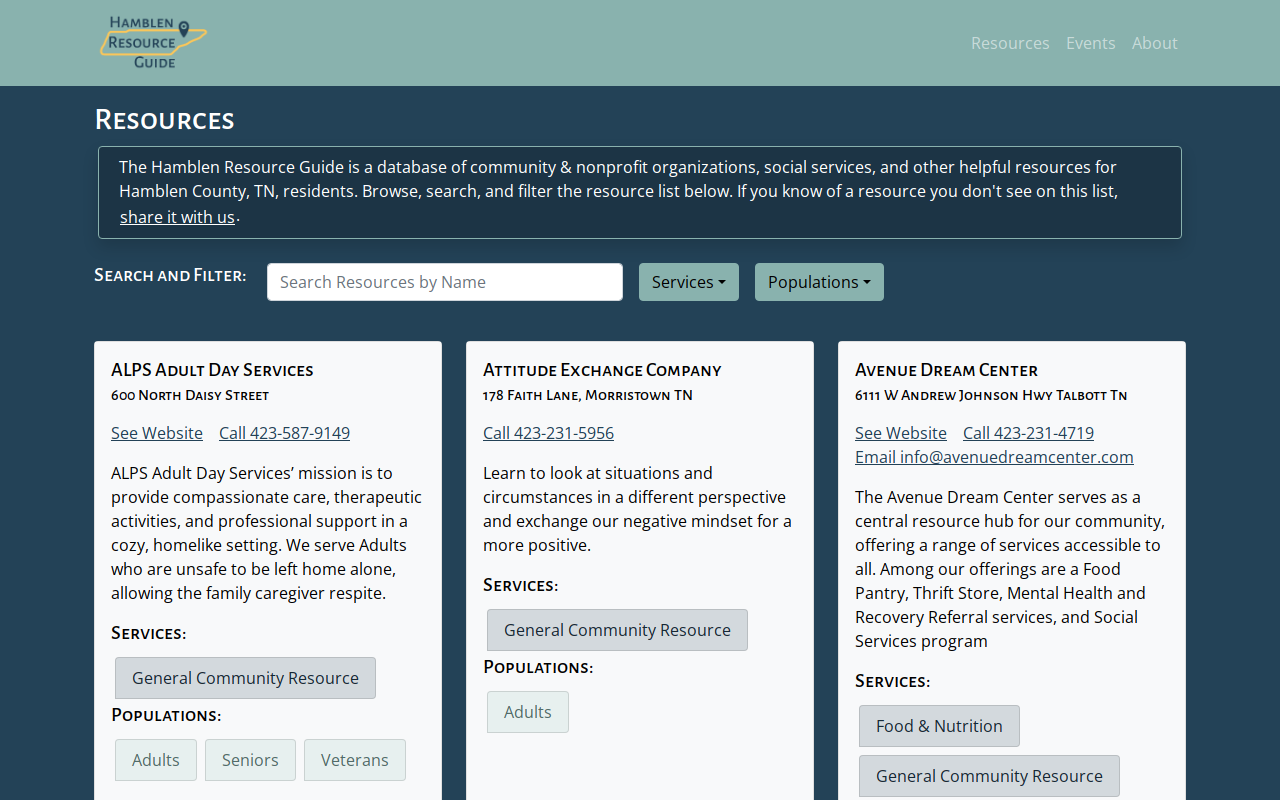
Task: Click Adults tag in Attitude Exchange card
Action: point(528,712)
